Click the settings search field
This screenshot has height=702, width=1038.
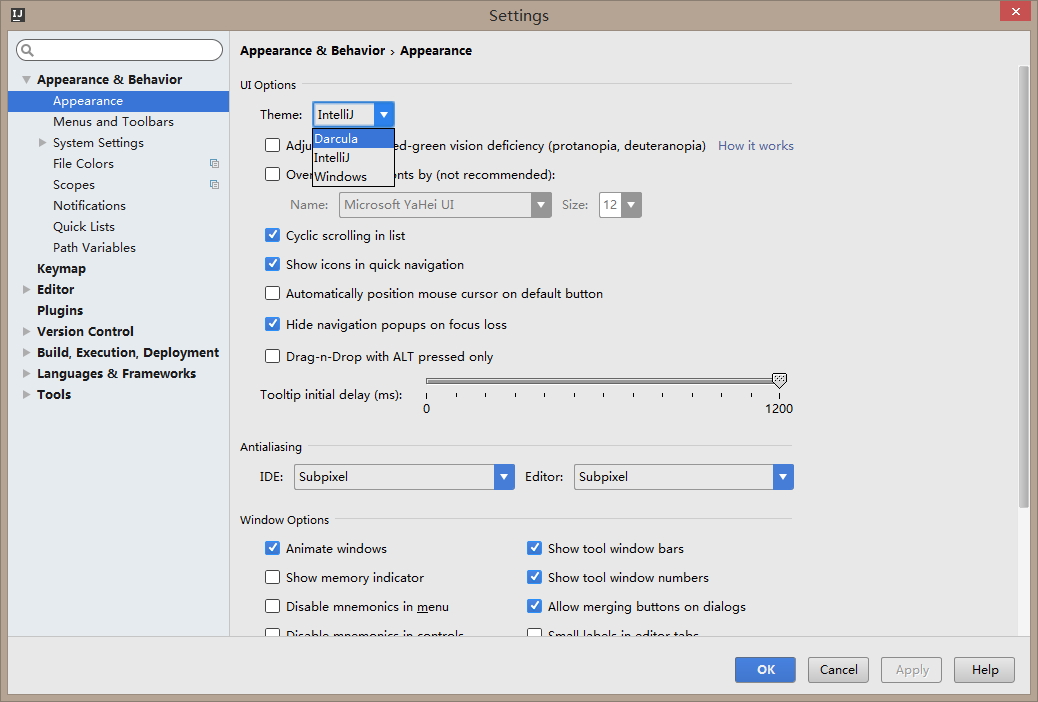(120, 50)
